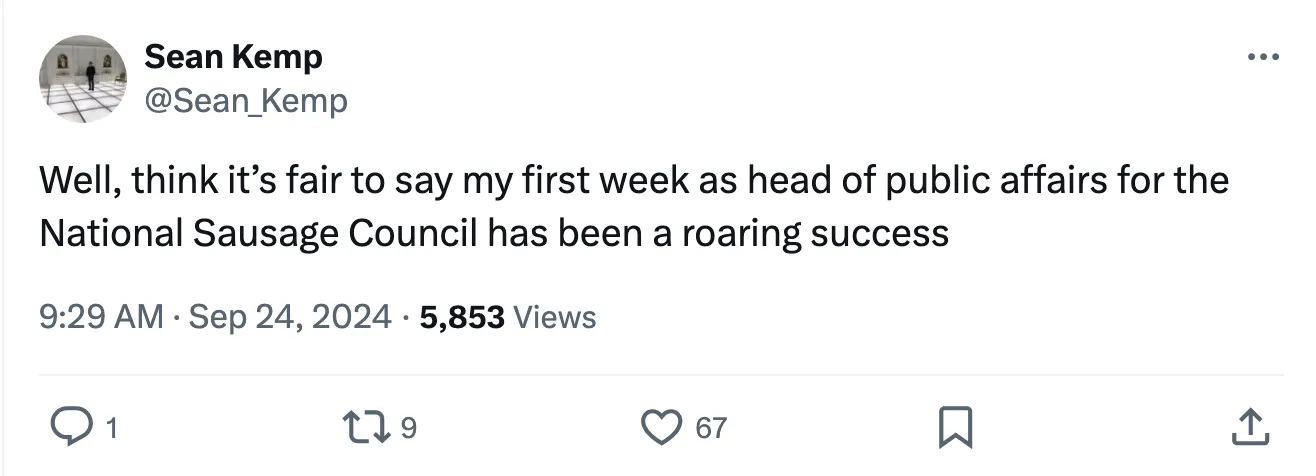Select the Sep 24, 2024 date
Viewport: 1316px width, 476px height.
[289, 318]
